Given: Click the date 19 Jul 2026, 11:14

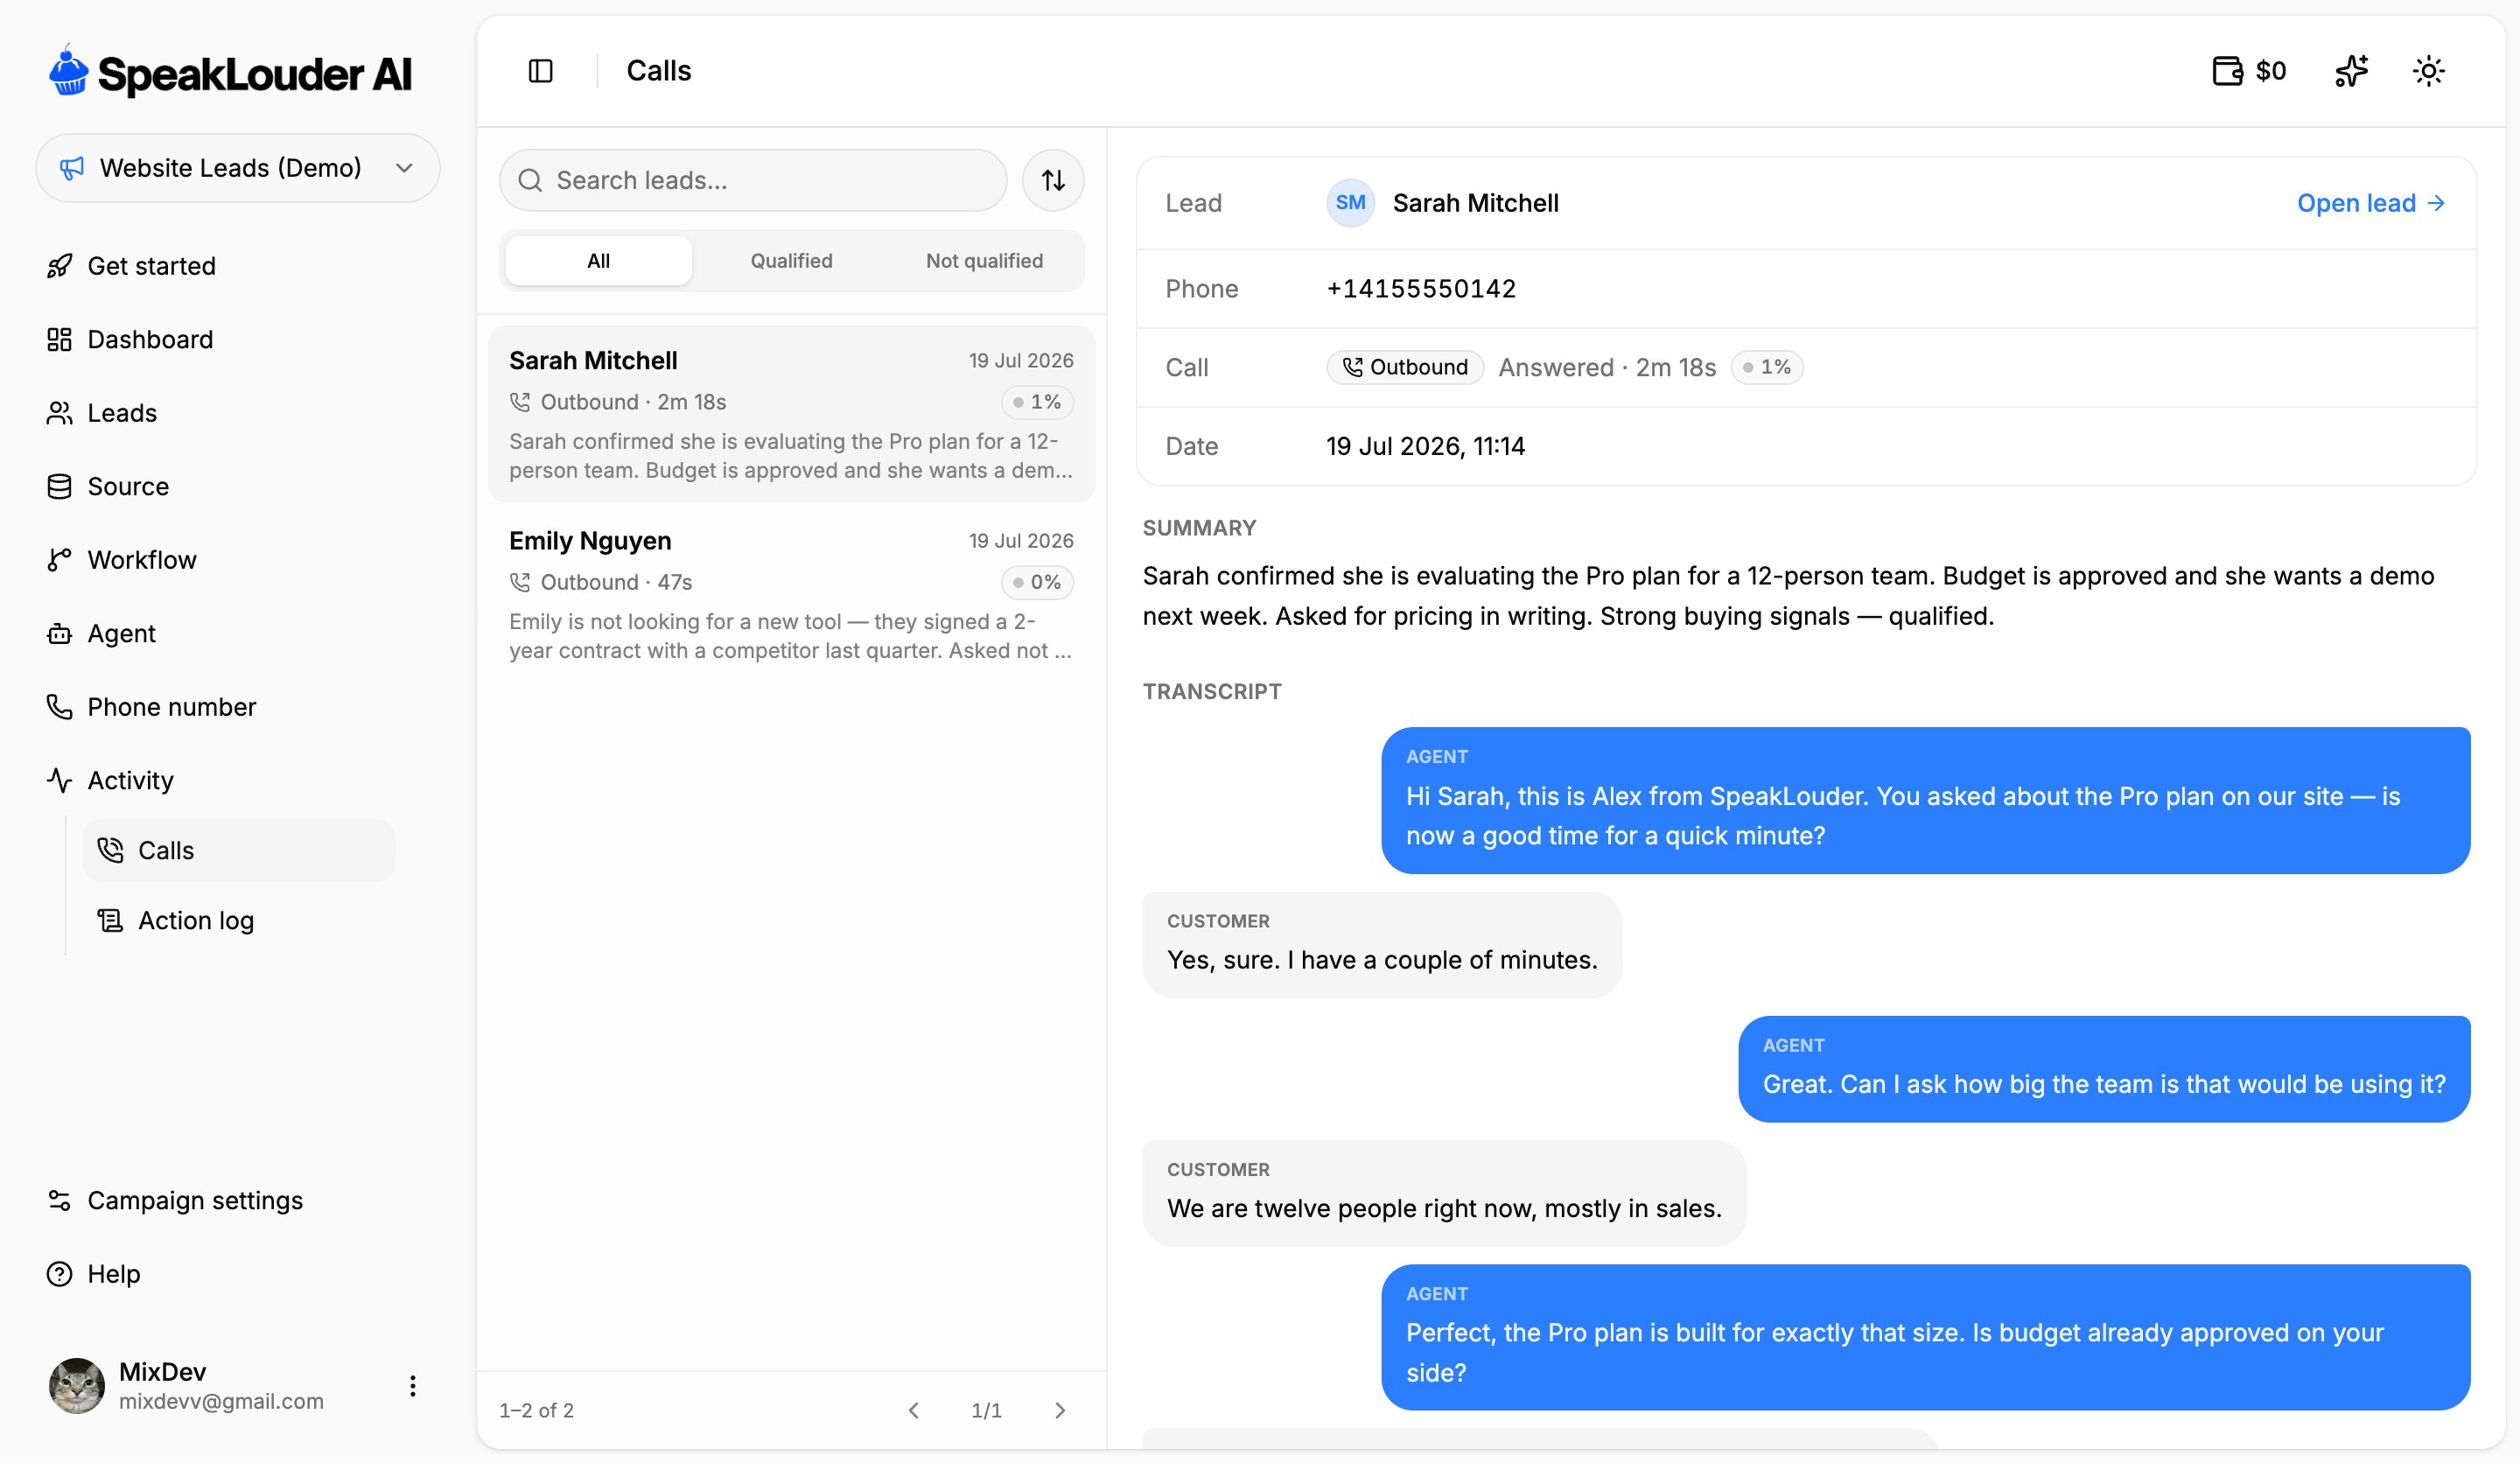Looking at the screenshot, I should 1425,446.
